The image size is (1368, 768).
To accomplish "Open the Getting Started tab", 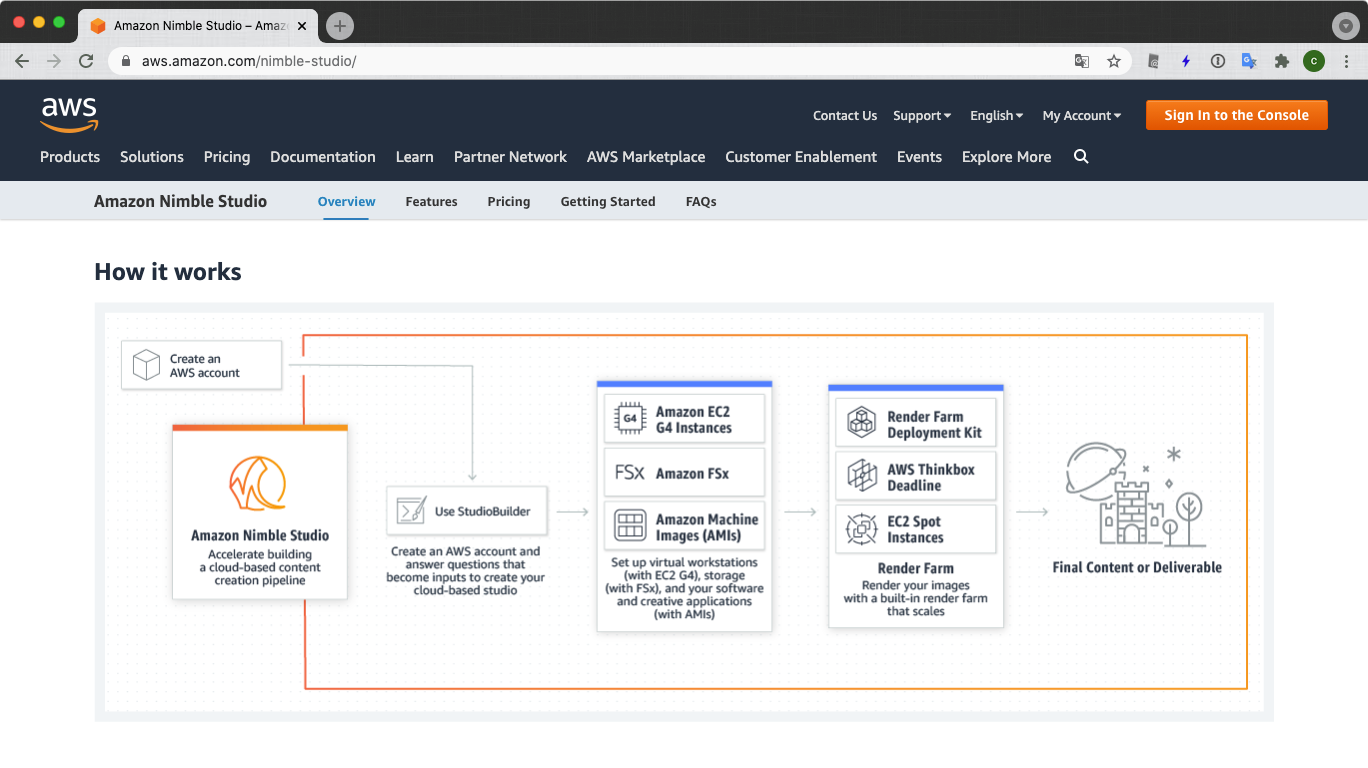I will point(607,201).
